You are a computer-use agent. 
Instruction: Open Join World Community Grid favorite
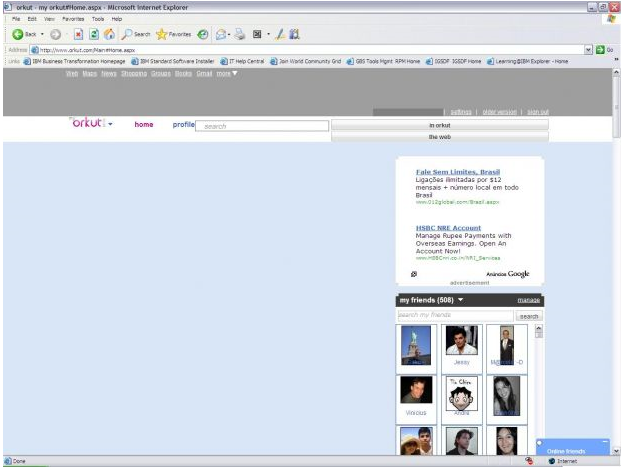pos(306,61)
